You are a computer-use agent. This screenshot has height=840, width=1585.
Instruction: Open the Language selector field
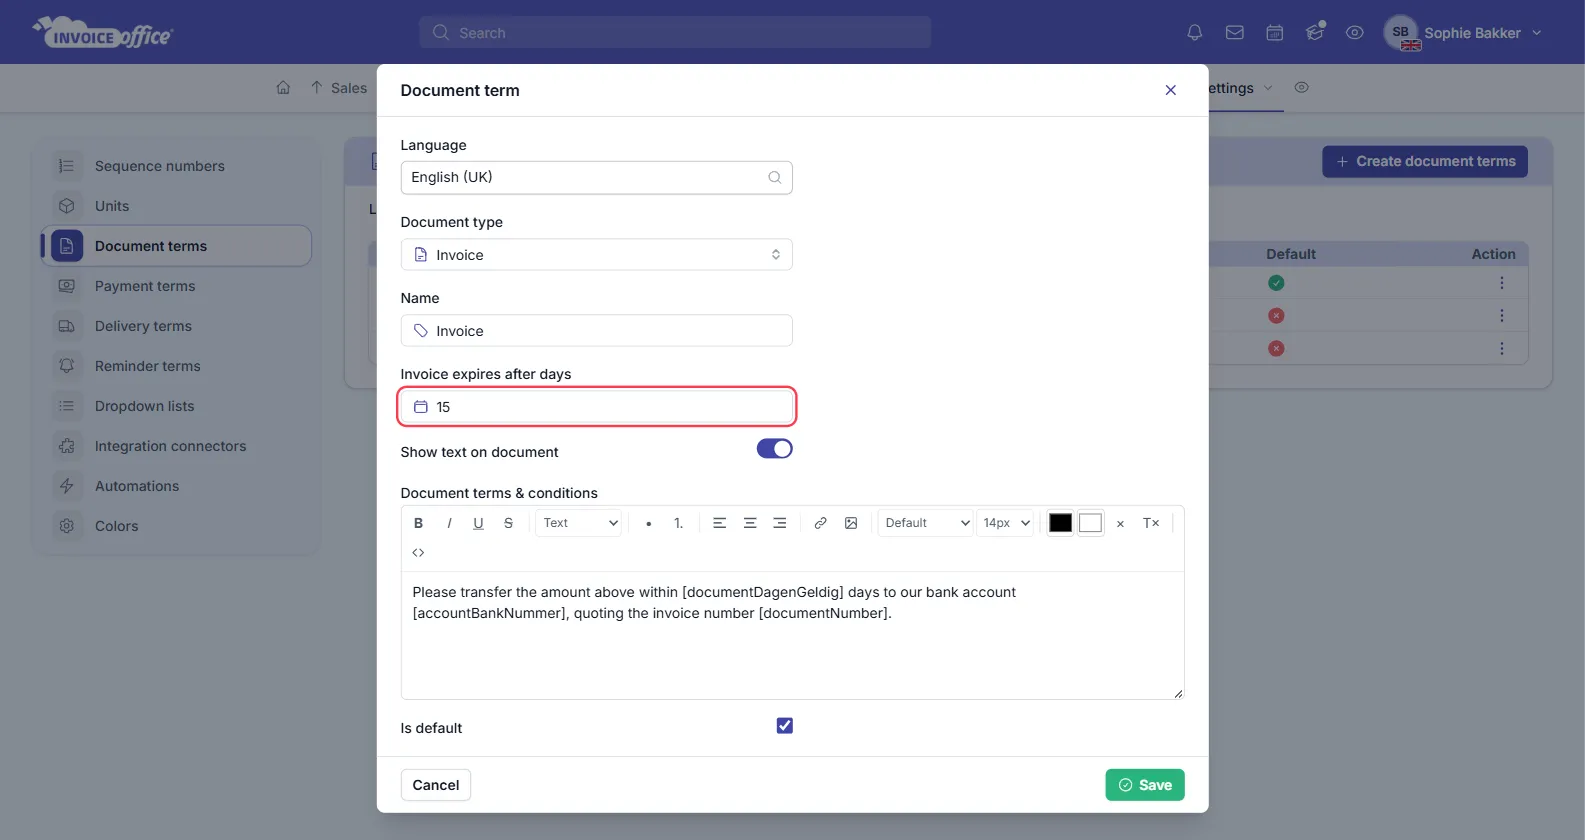(597, 178)
